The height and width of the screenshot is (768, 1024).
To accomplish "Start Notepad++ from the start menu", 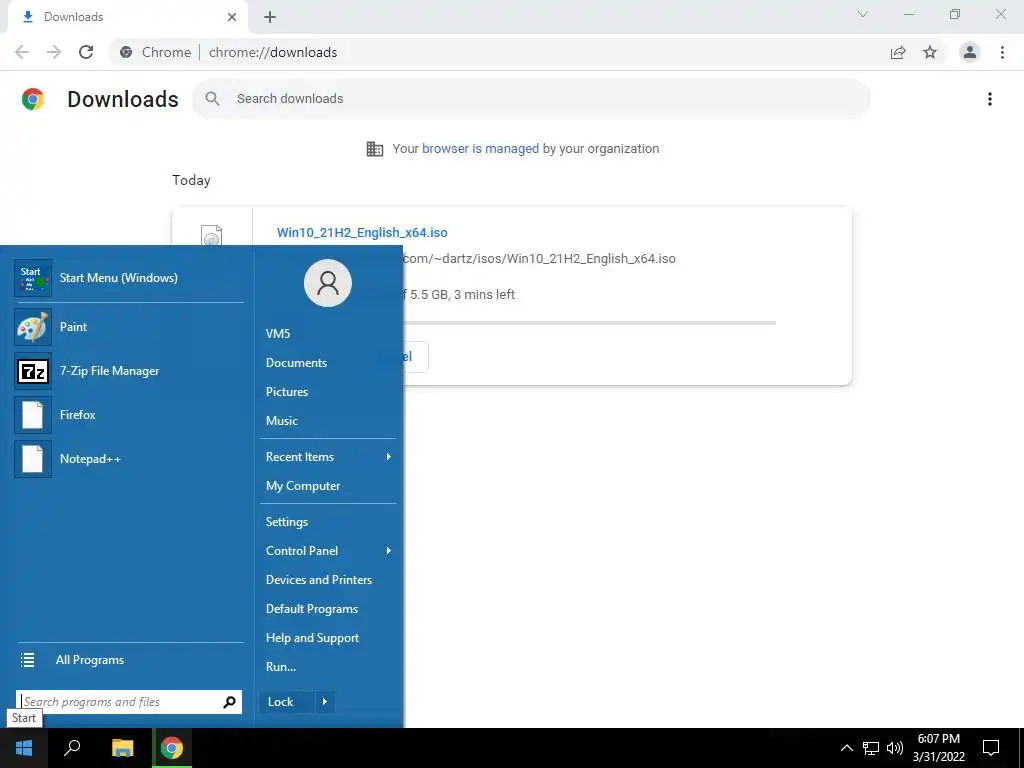I will click(x=129, y=458).
